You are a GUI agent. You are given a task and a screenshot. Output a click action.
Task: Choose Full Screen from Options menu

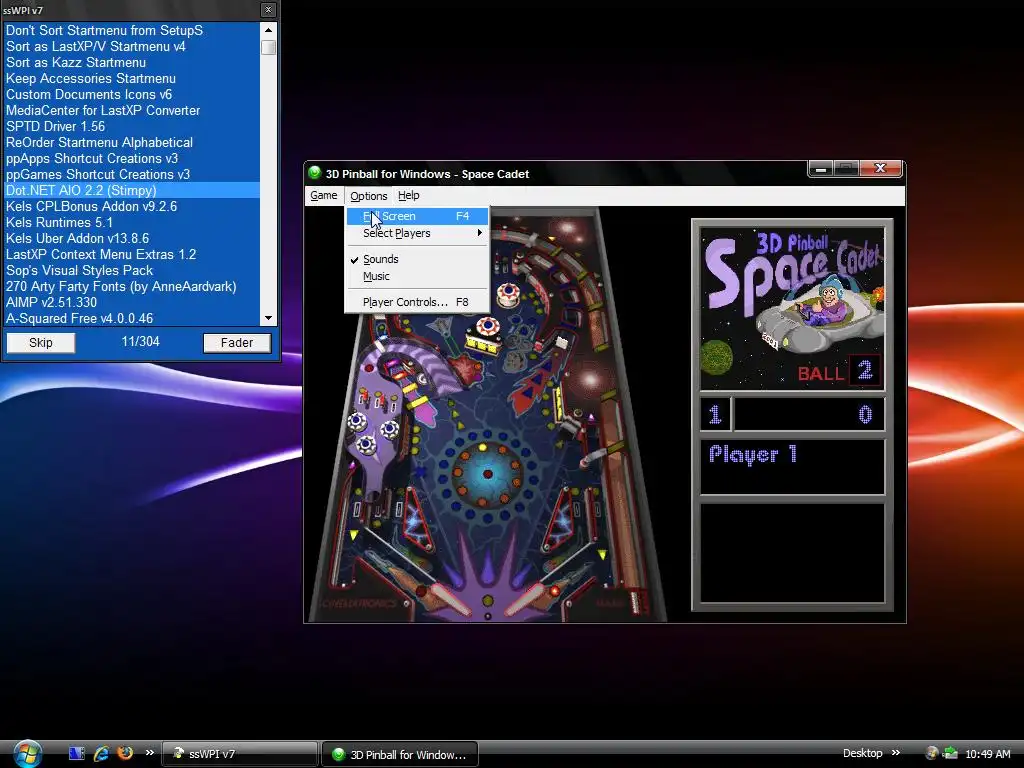417,216
